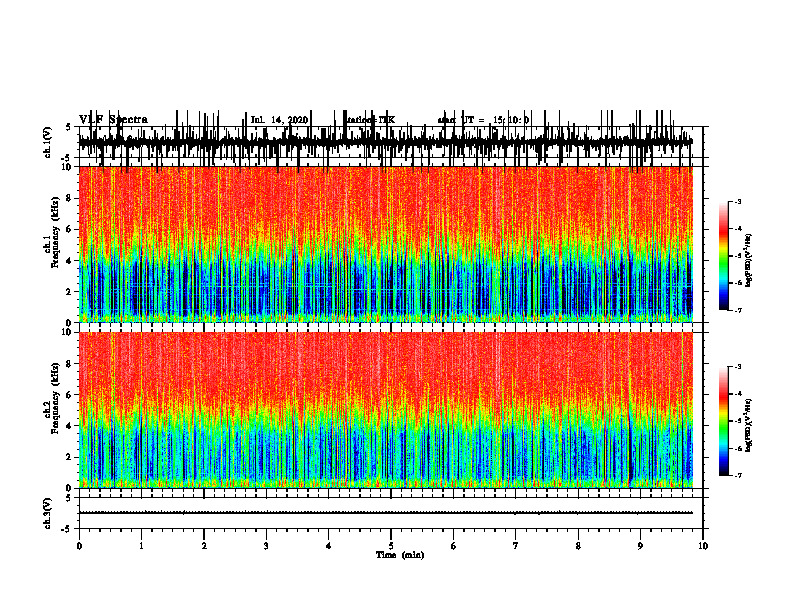Click the date 'Jul. 14, 2020'

coord(279,120)
